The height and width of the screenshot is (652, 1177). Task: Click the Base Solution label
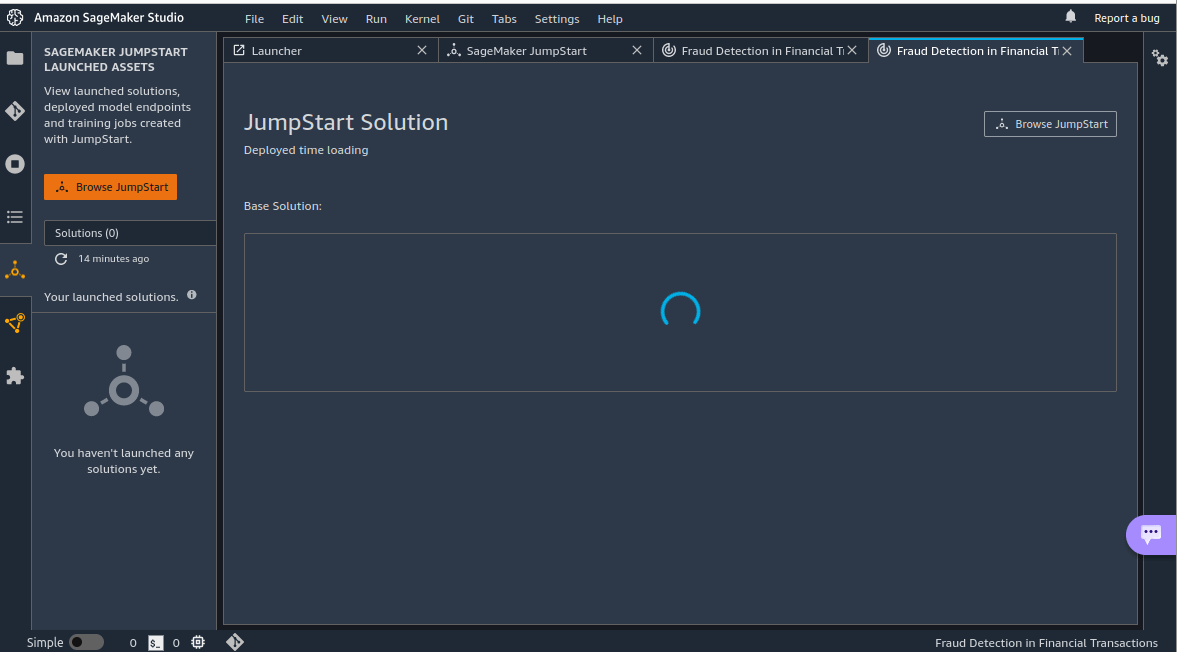click(x=283, y=206)
